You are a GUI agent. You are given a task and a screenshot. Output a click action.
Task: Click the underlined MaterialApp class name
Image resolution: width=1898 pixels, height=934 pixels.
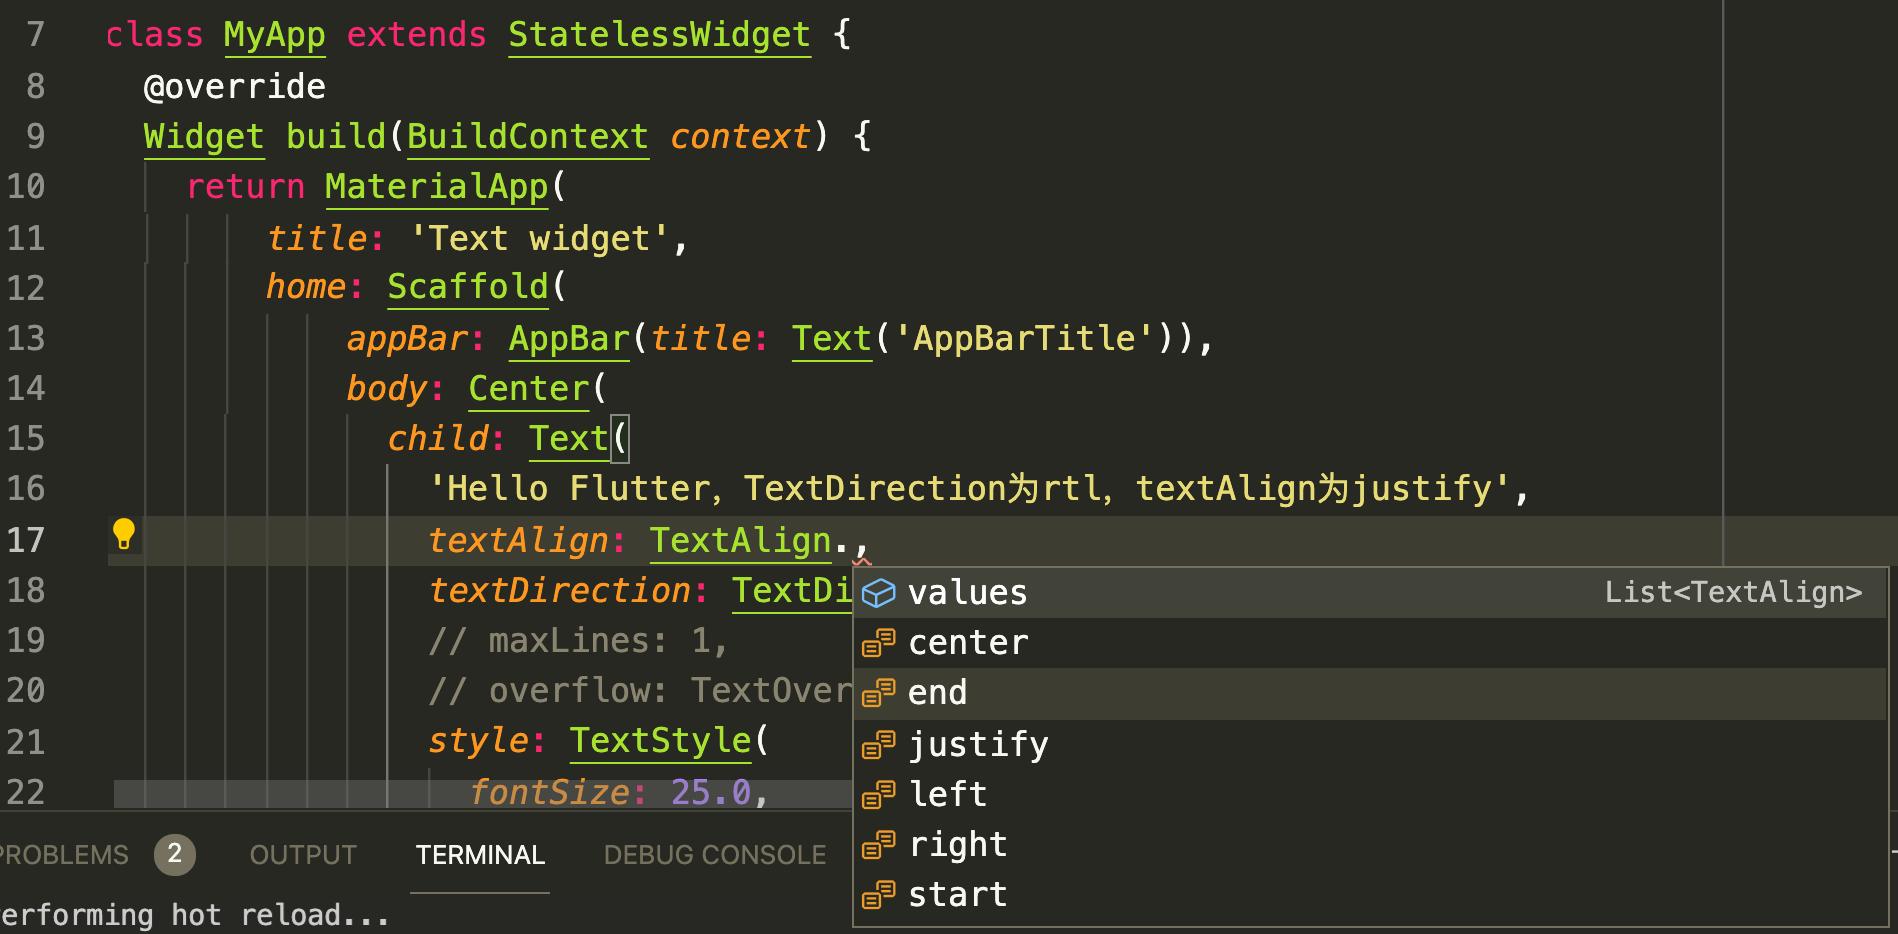click(x=435, y=187)
